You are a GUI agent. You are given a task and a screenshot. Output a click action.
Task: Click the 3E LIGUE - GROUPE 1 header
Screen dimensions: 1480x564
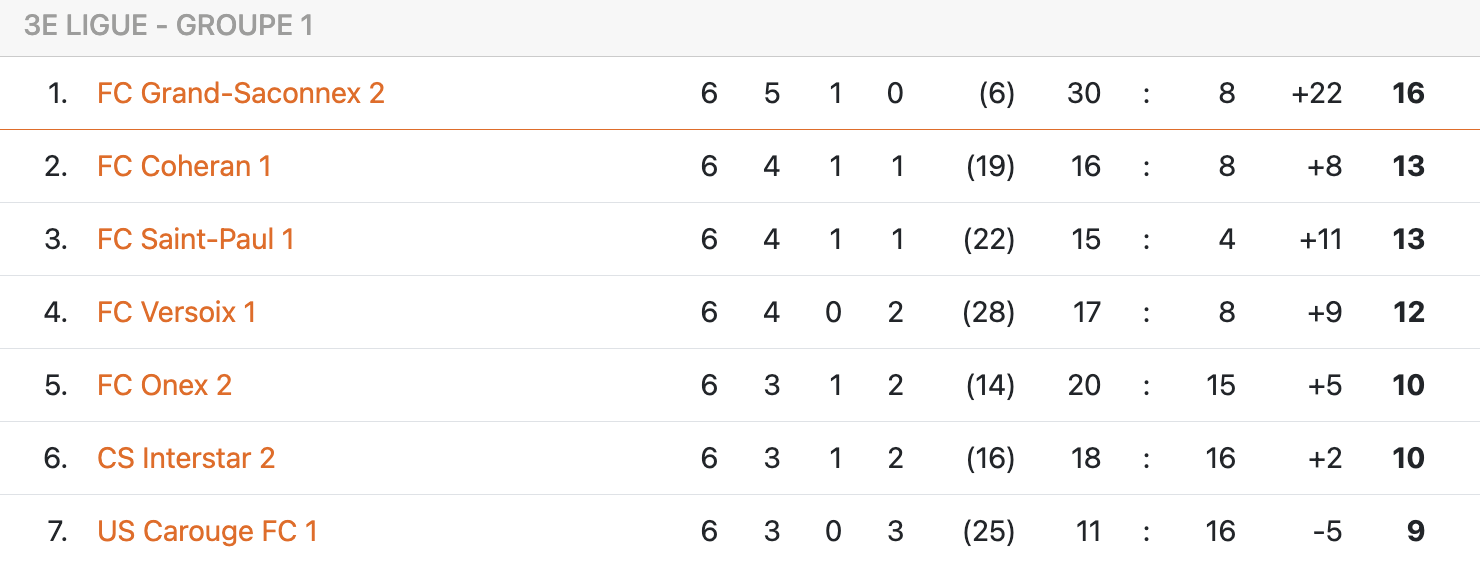tap(169, 25)
